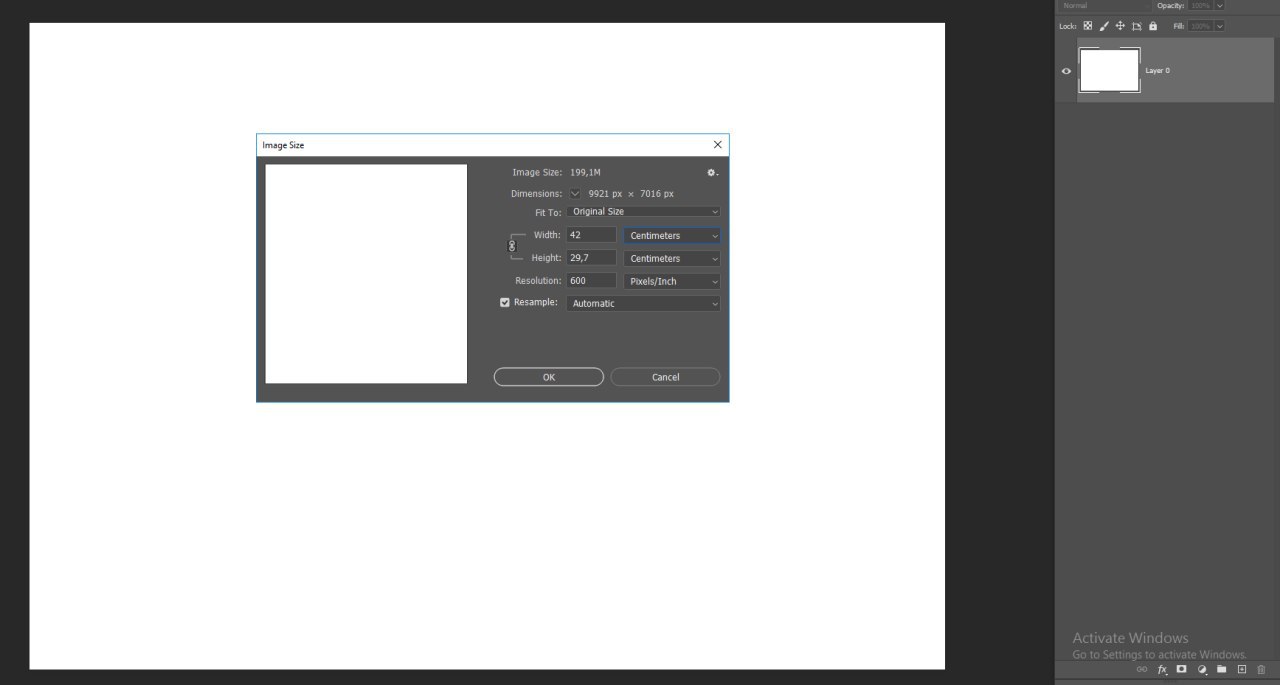This screenshot has width=1280, height=685.
Task: Open the Fill slider dropdown arrow
Action: coord(1219,26)
